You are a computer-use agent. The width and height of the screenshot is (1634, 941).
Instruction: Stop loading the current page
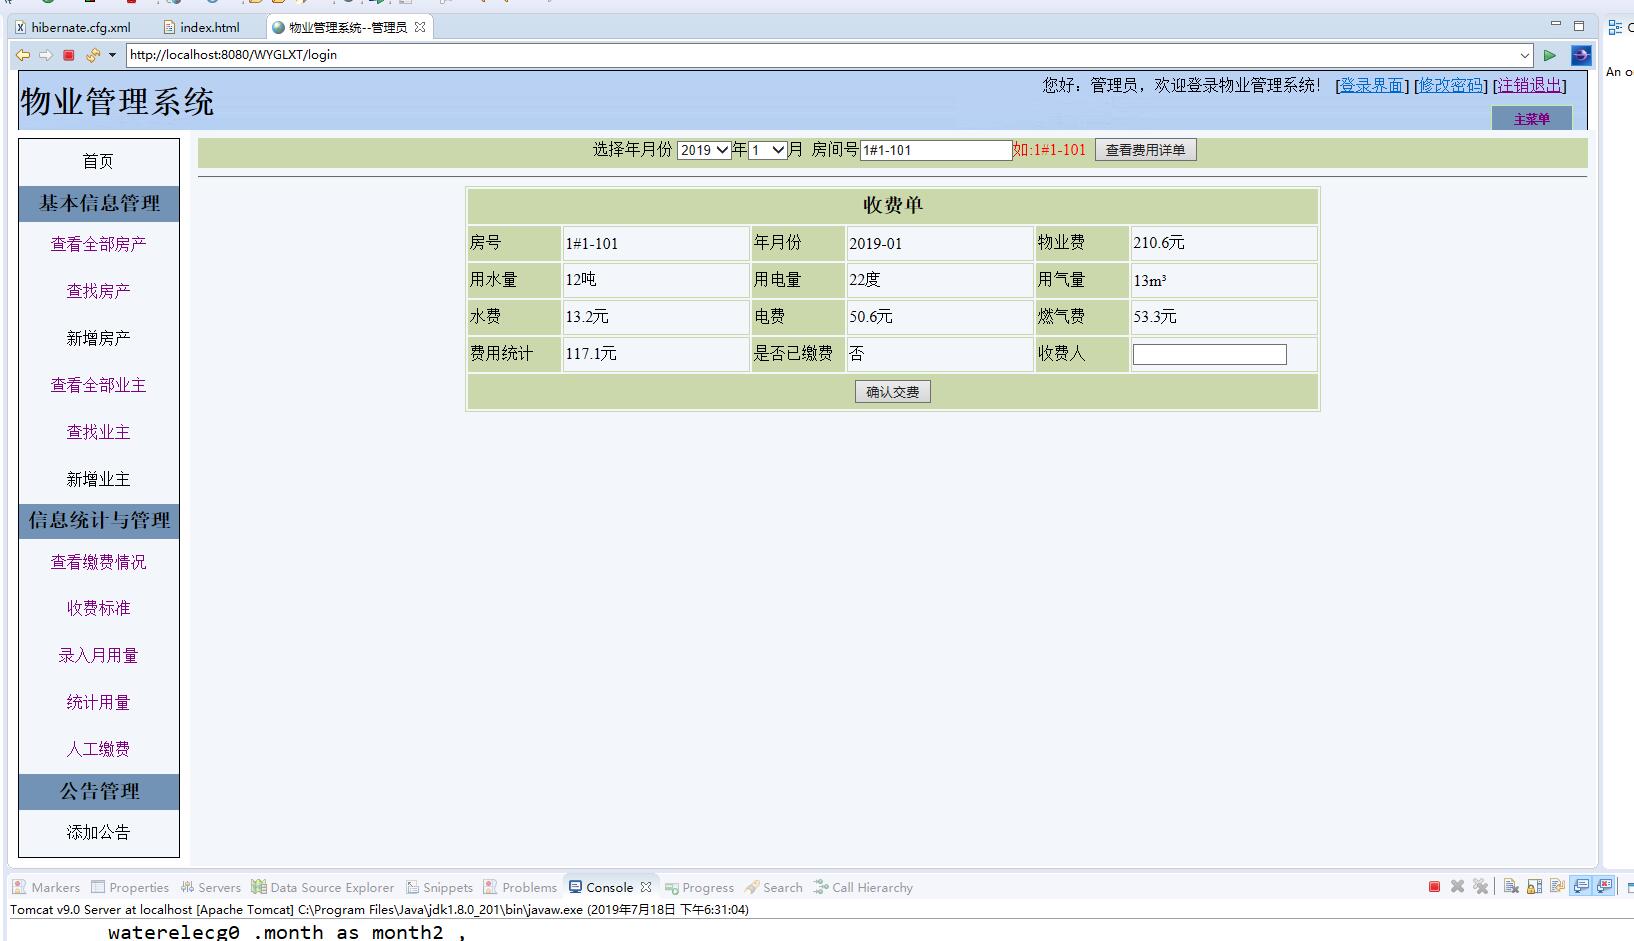pos(66,55)
